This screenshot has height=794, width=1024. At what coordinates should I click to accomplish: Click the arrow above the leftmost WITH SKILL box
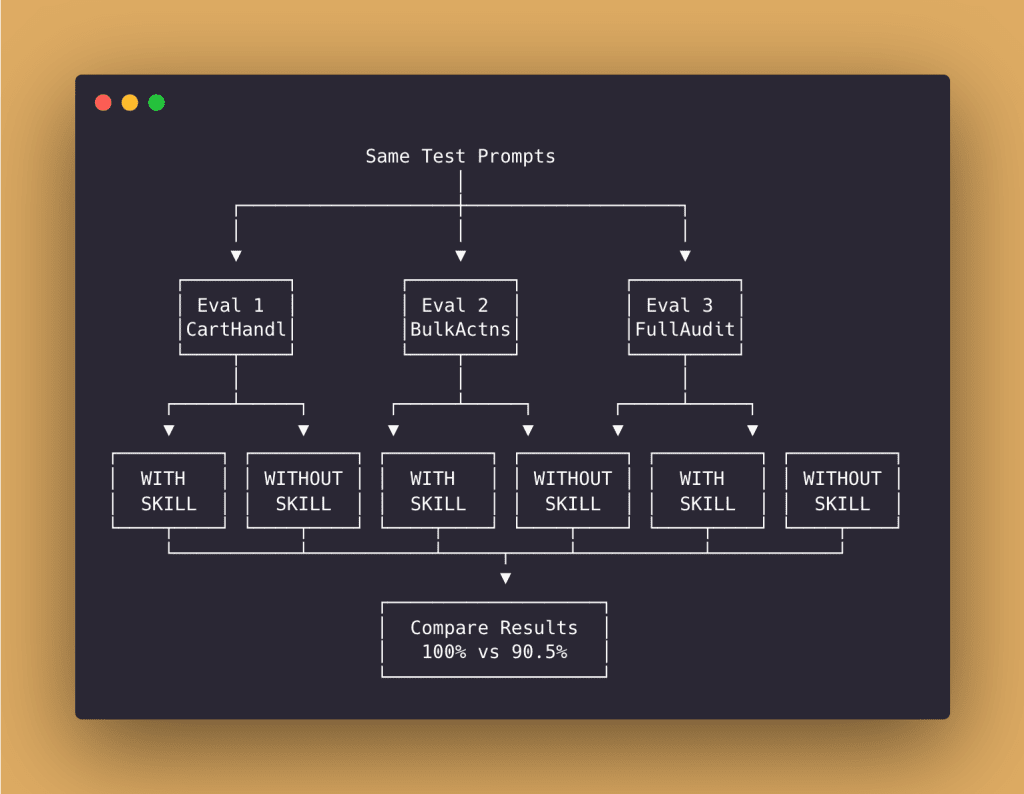[x=169, y=430]
